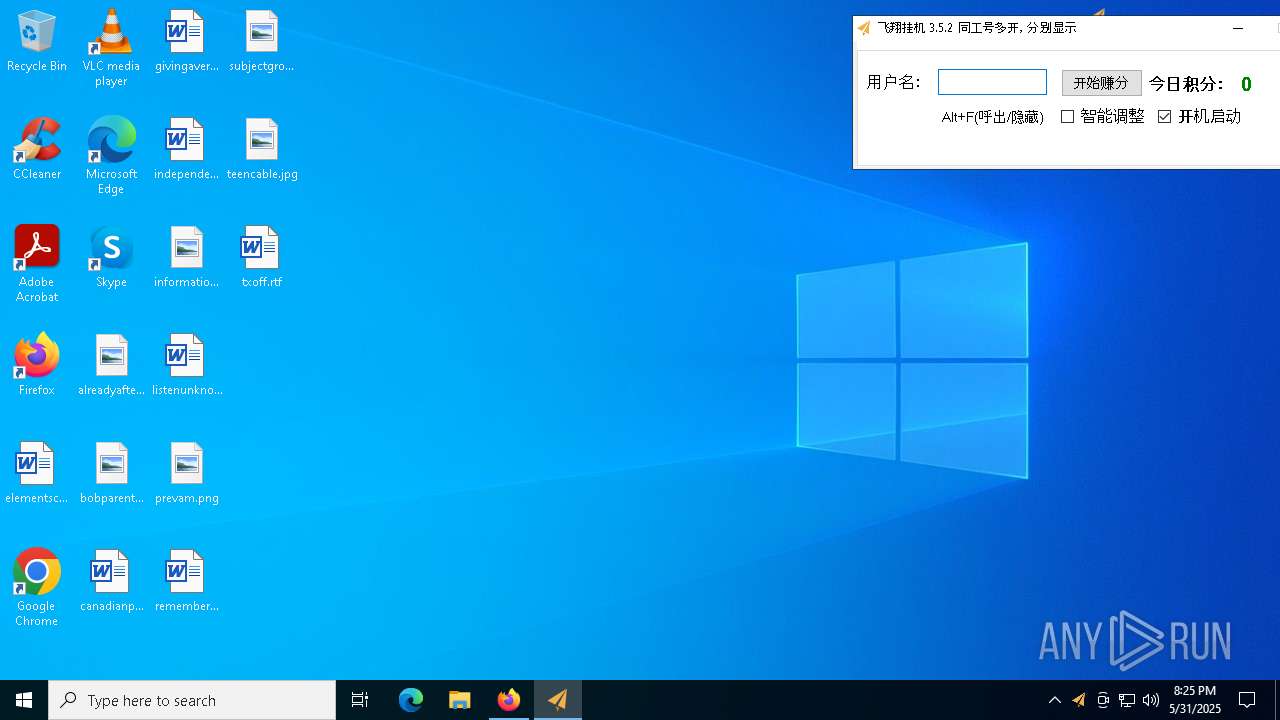
Task: Select the informatio image file icon
Action: (186, 257)
